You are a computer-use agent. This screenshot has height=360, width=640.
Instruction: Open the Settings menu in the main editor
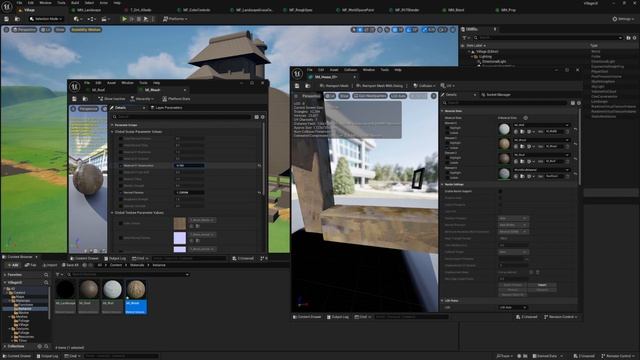624,19
